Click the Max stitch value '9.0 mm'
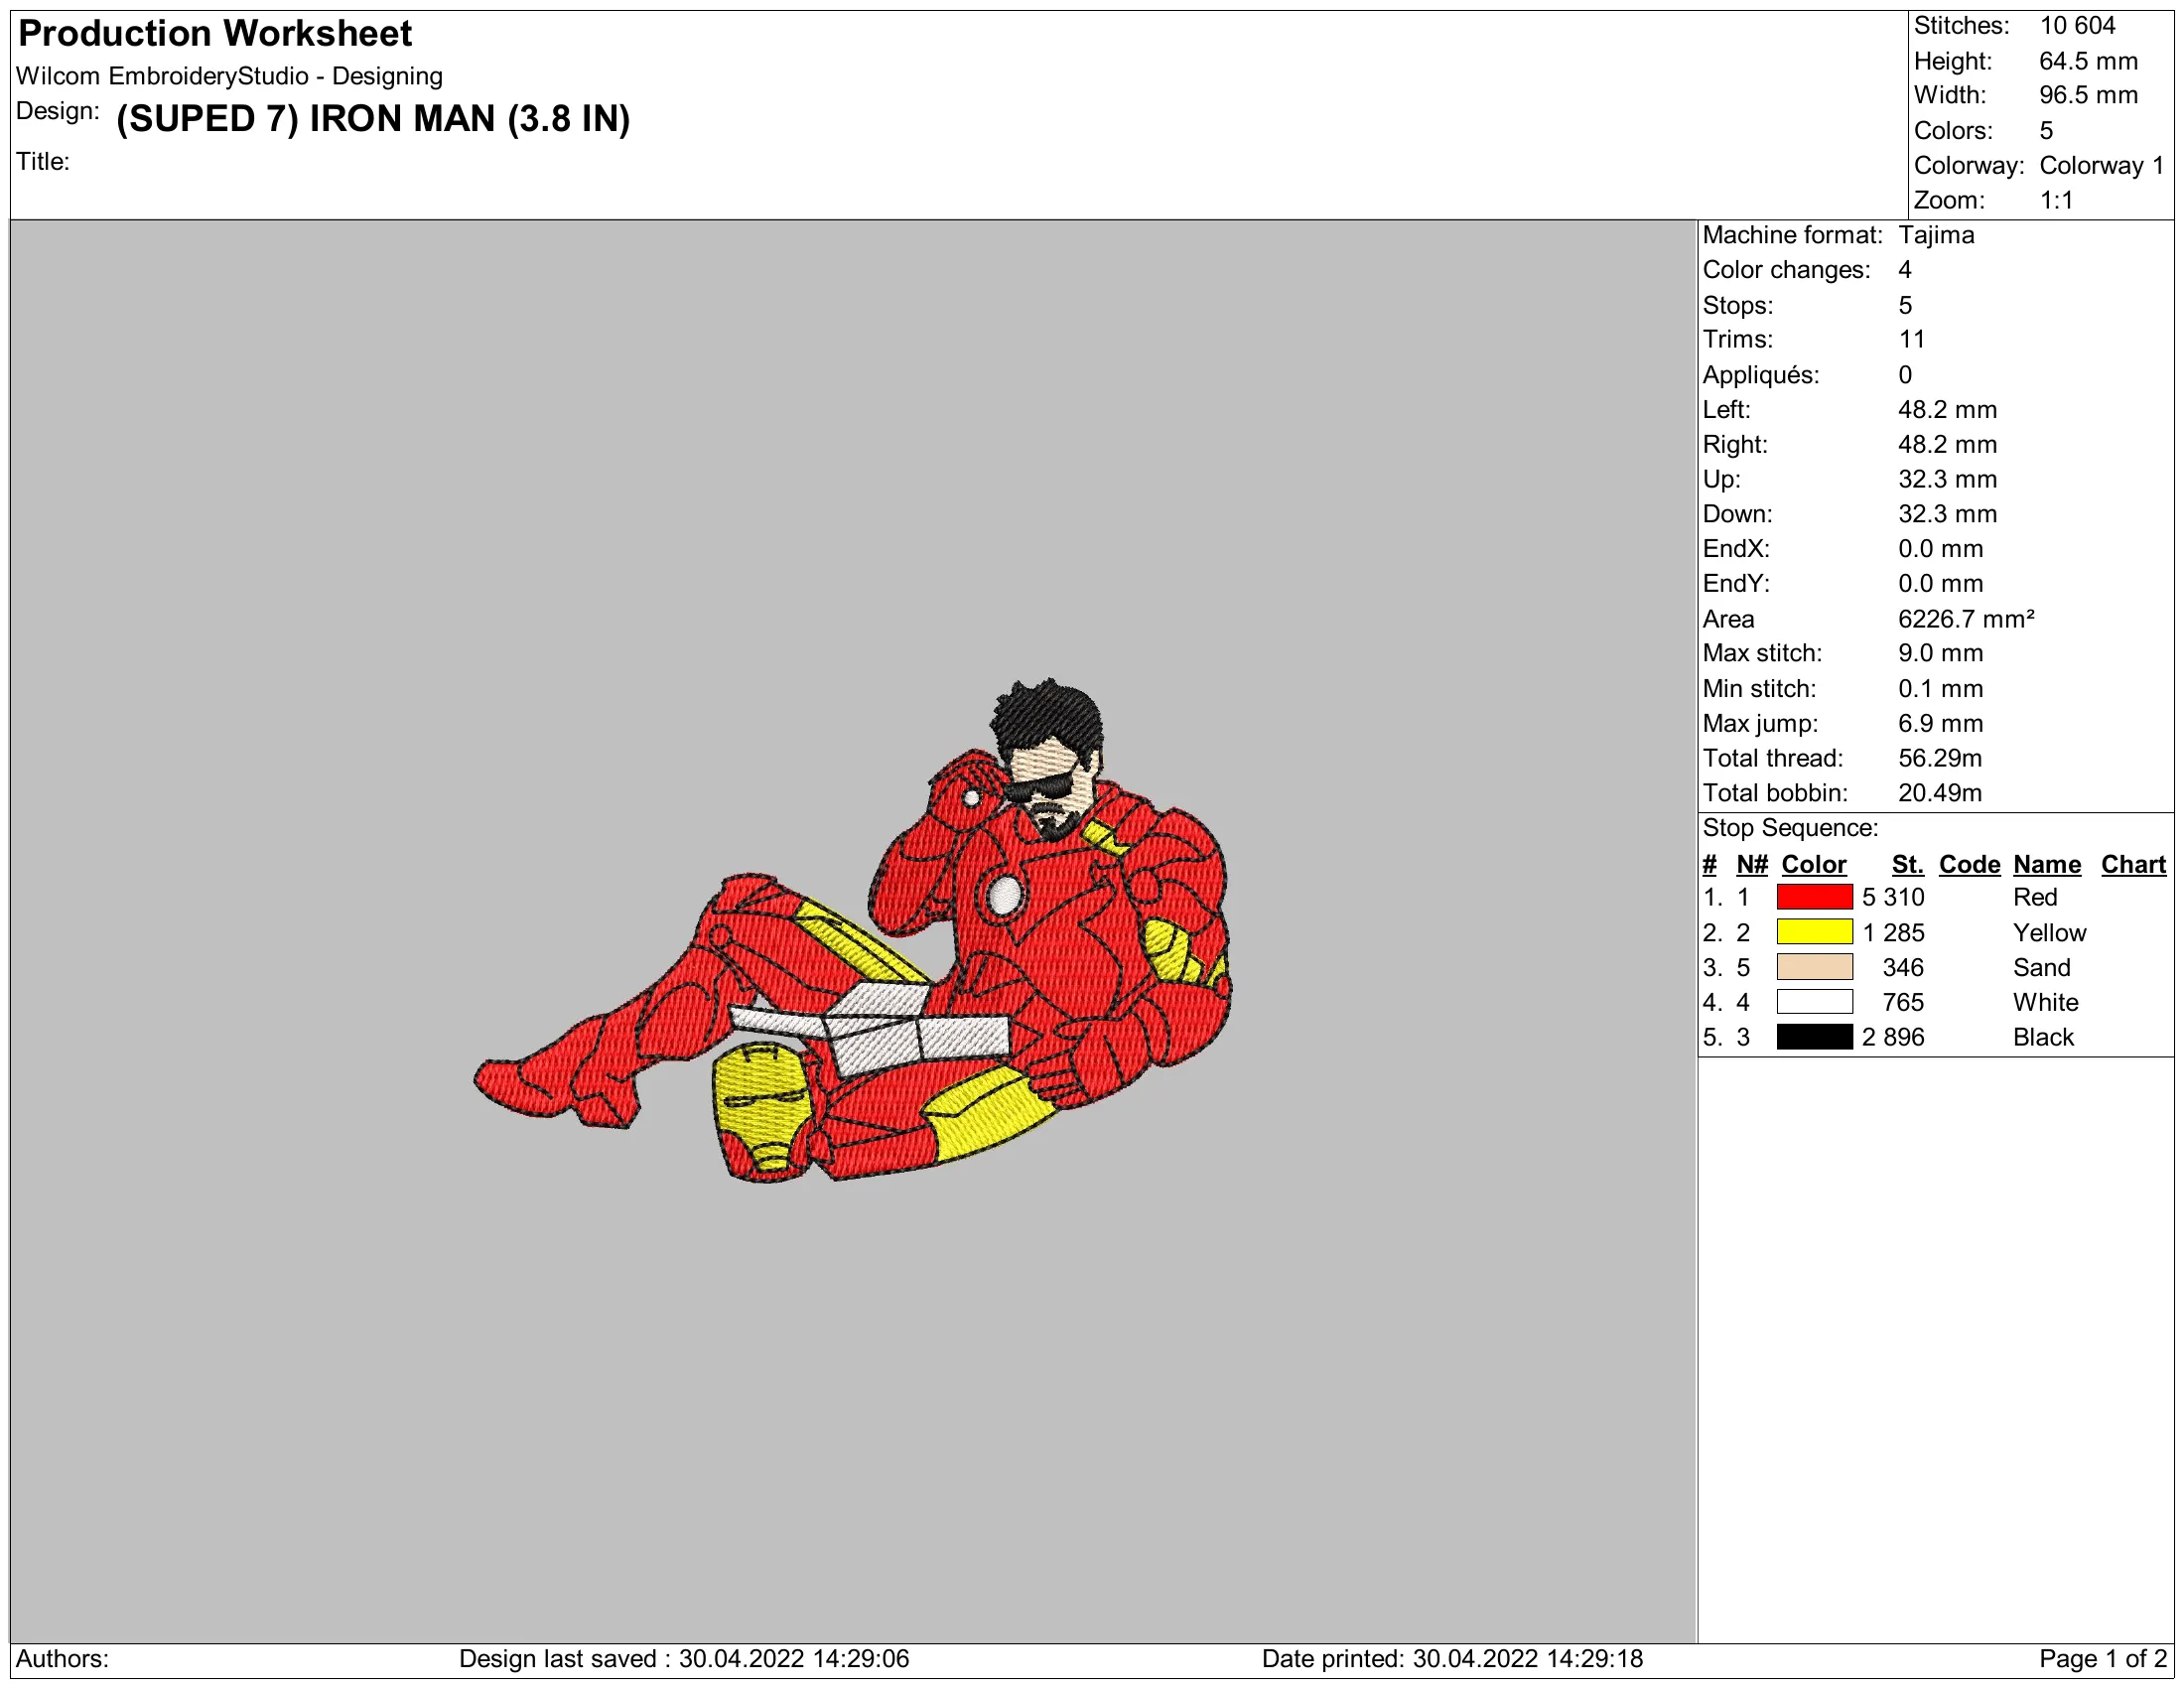The height and width of the screenshot is (1688, 2184). 1940,653
